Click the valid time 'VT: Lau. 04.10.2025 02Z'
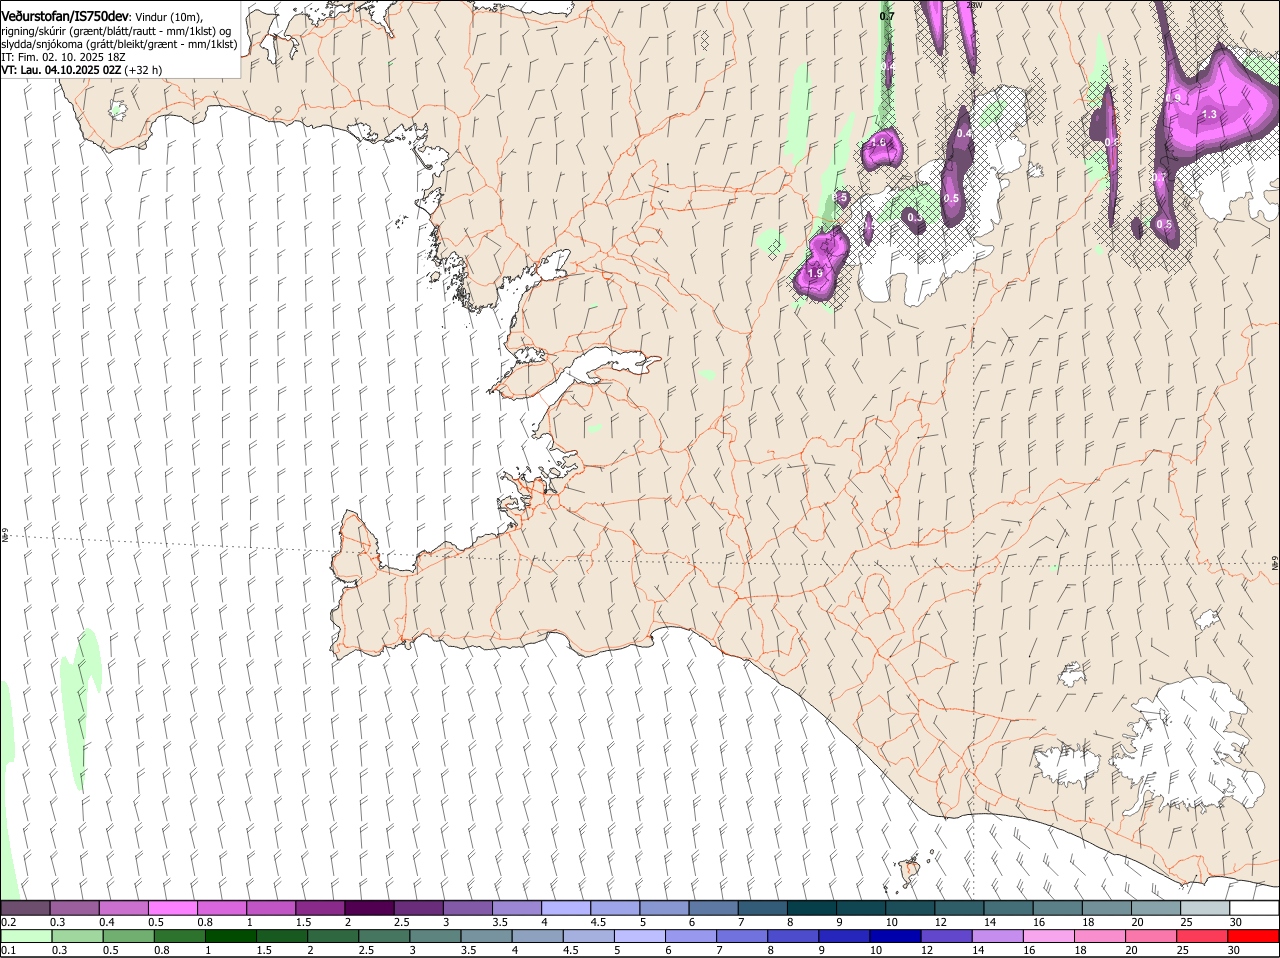The width and height of the screenshot is (1280, 958). click(61, 70)
